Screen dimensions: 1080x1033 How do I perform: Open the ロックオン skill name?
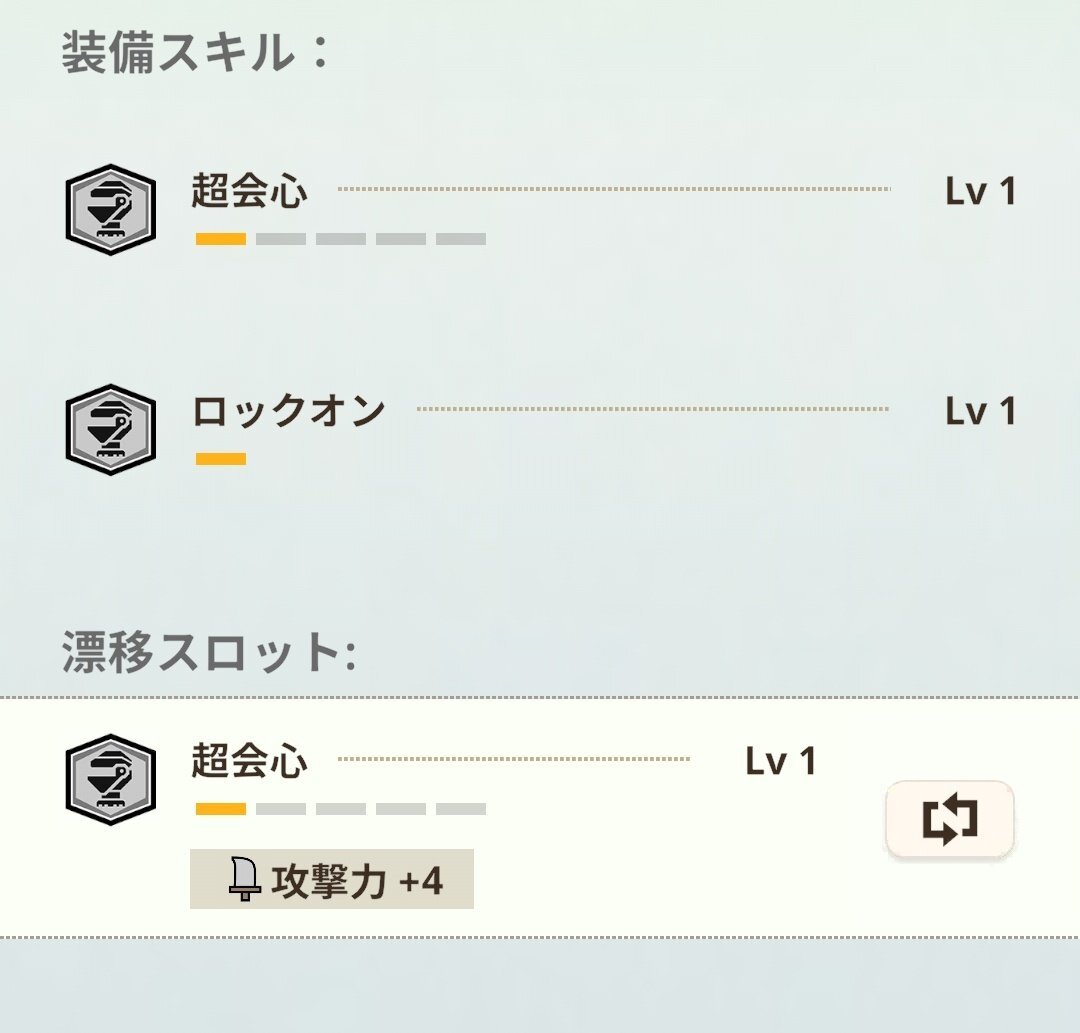(x=289, y=410)
